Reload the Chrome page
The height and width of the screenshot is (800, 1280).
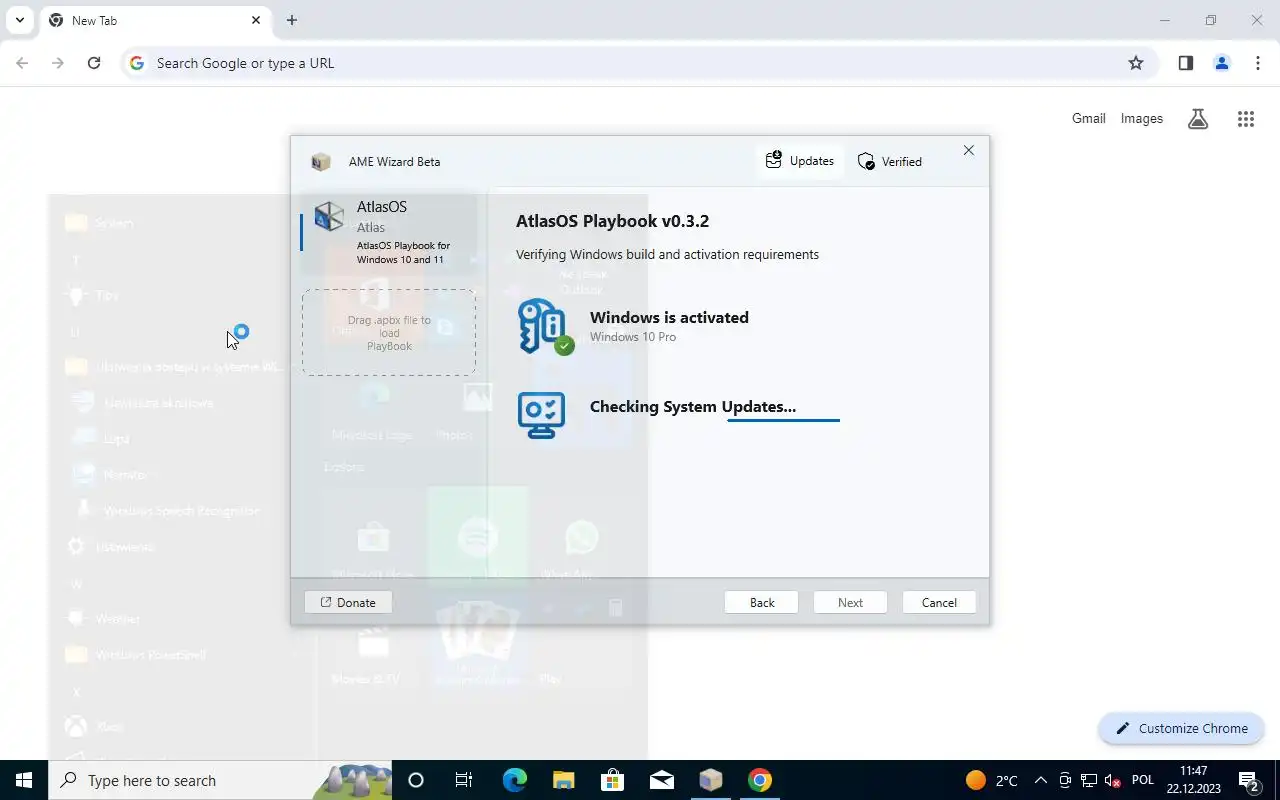tap(94, 63)
